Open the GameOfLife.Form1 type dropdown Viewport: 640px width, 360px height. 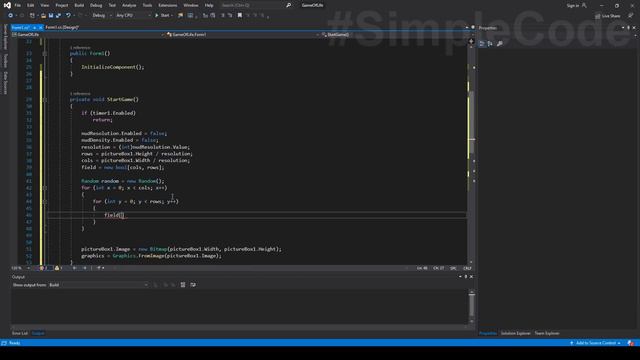[243, 35]
